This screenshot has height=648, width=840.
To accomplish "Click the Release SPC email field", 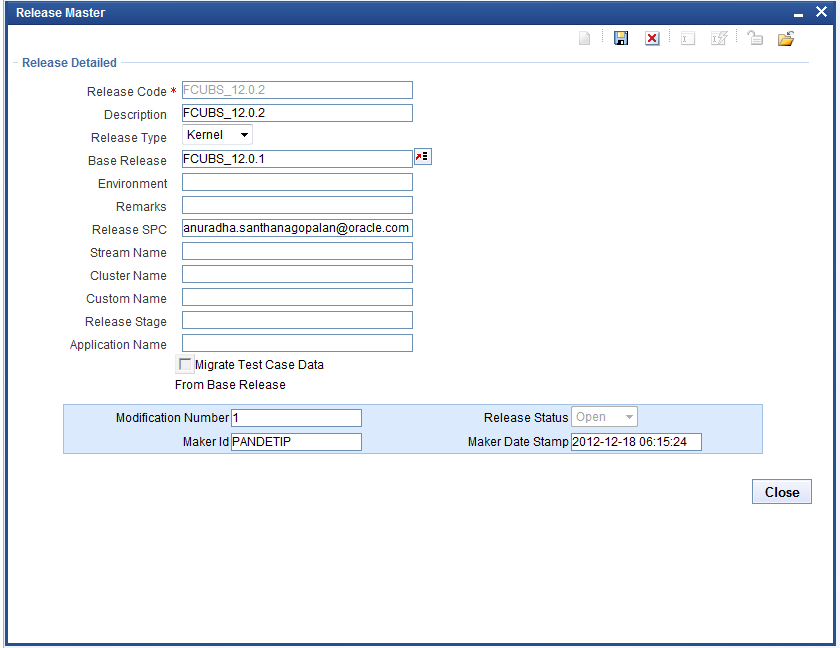I will [x=297, y=228].
